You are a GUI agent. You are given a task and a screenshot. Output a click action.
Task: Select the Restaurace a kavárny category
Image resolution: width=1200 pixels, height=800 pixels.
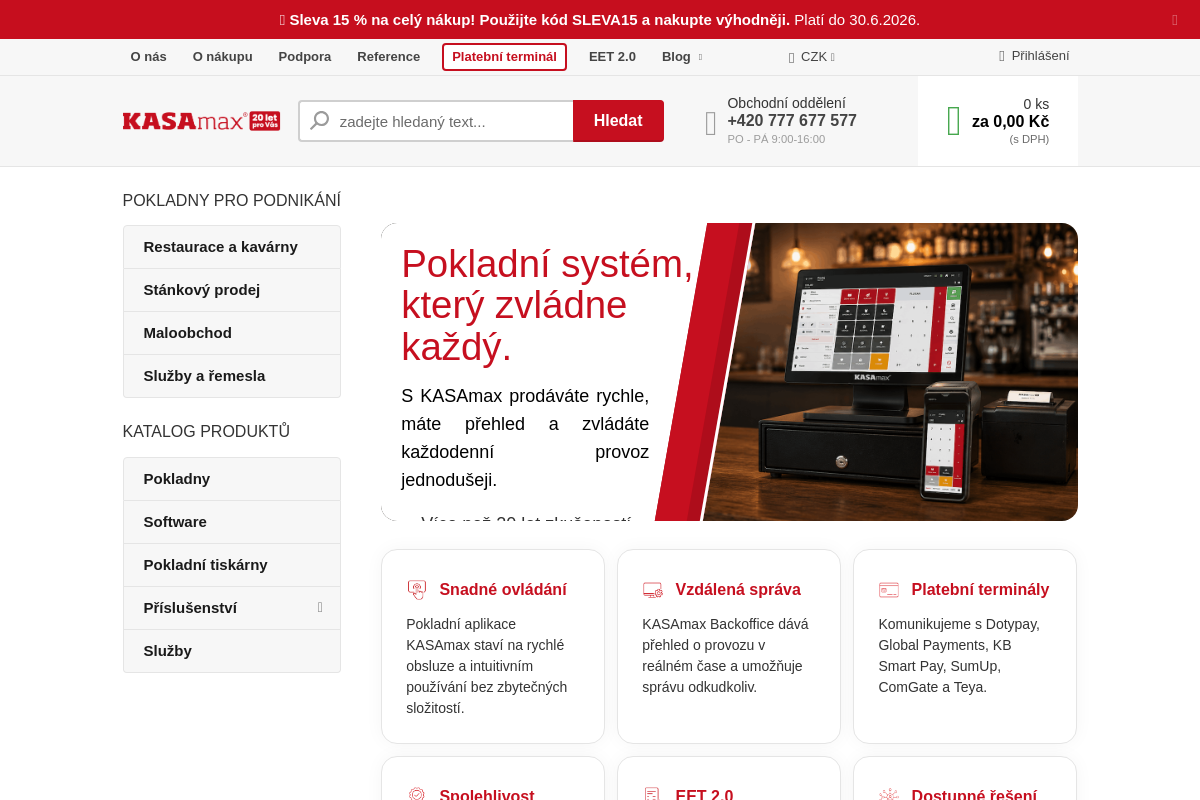pos(232,247)
